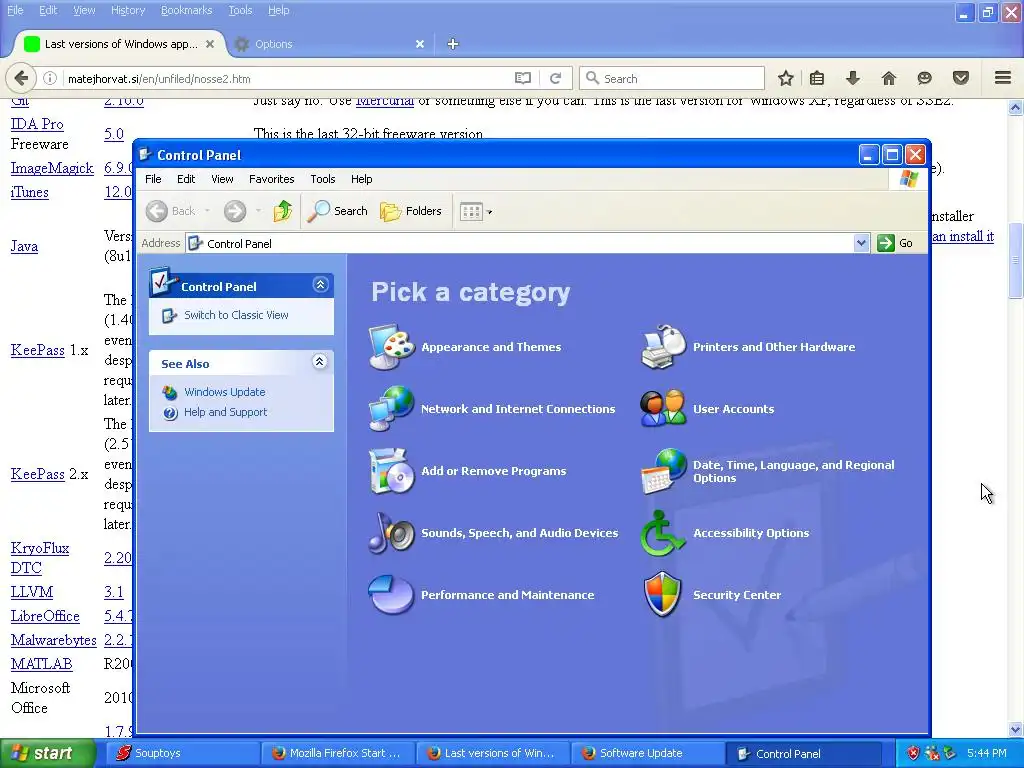Screen dimensions: 1024x768
Task: Switch to Classic View
Action: click(x=236, y=315)
